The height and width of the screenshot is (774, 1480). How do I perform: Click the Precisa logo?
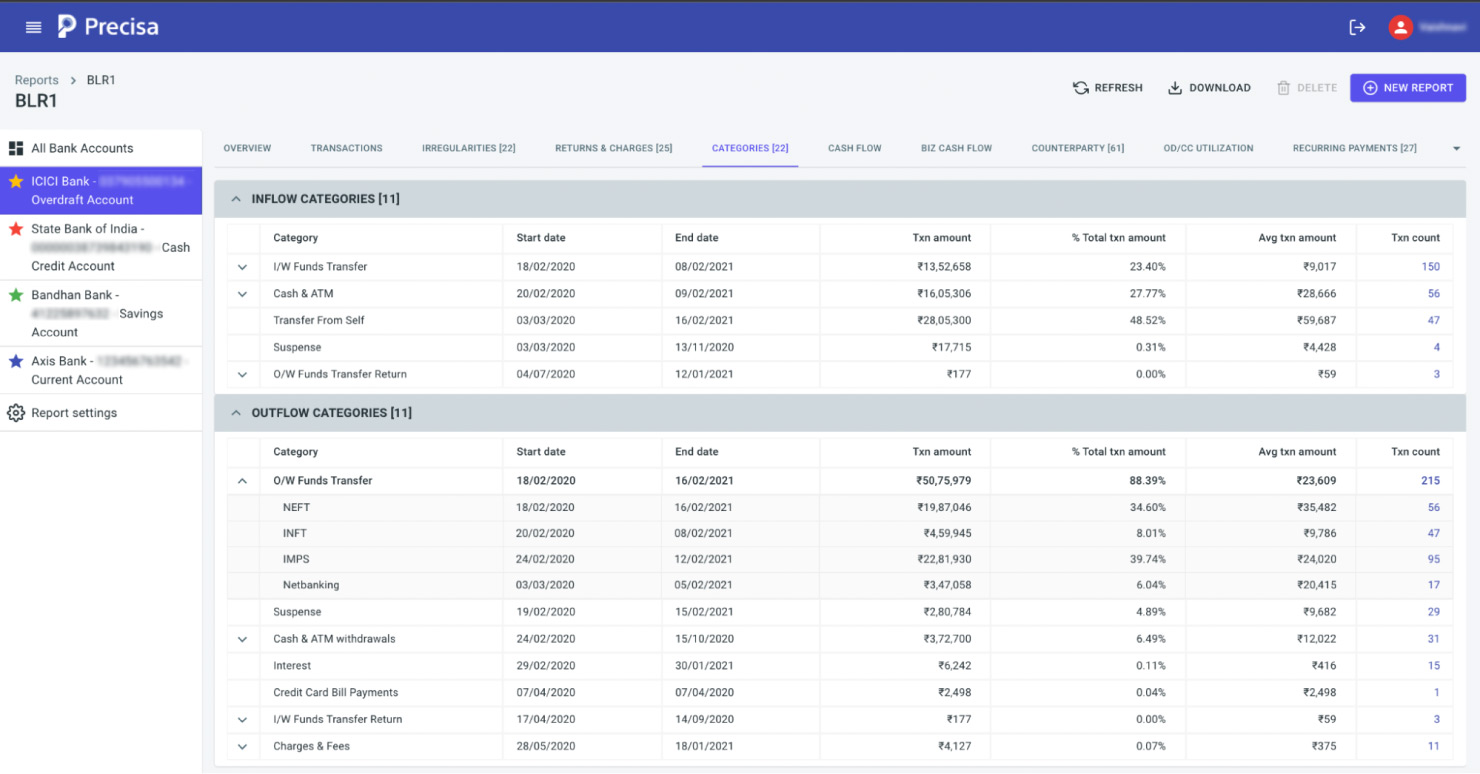pos(107,26)
